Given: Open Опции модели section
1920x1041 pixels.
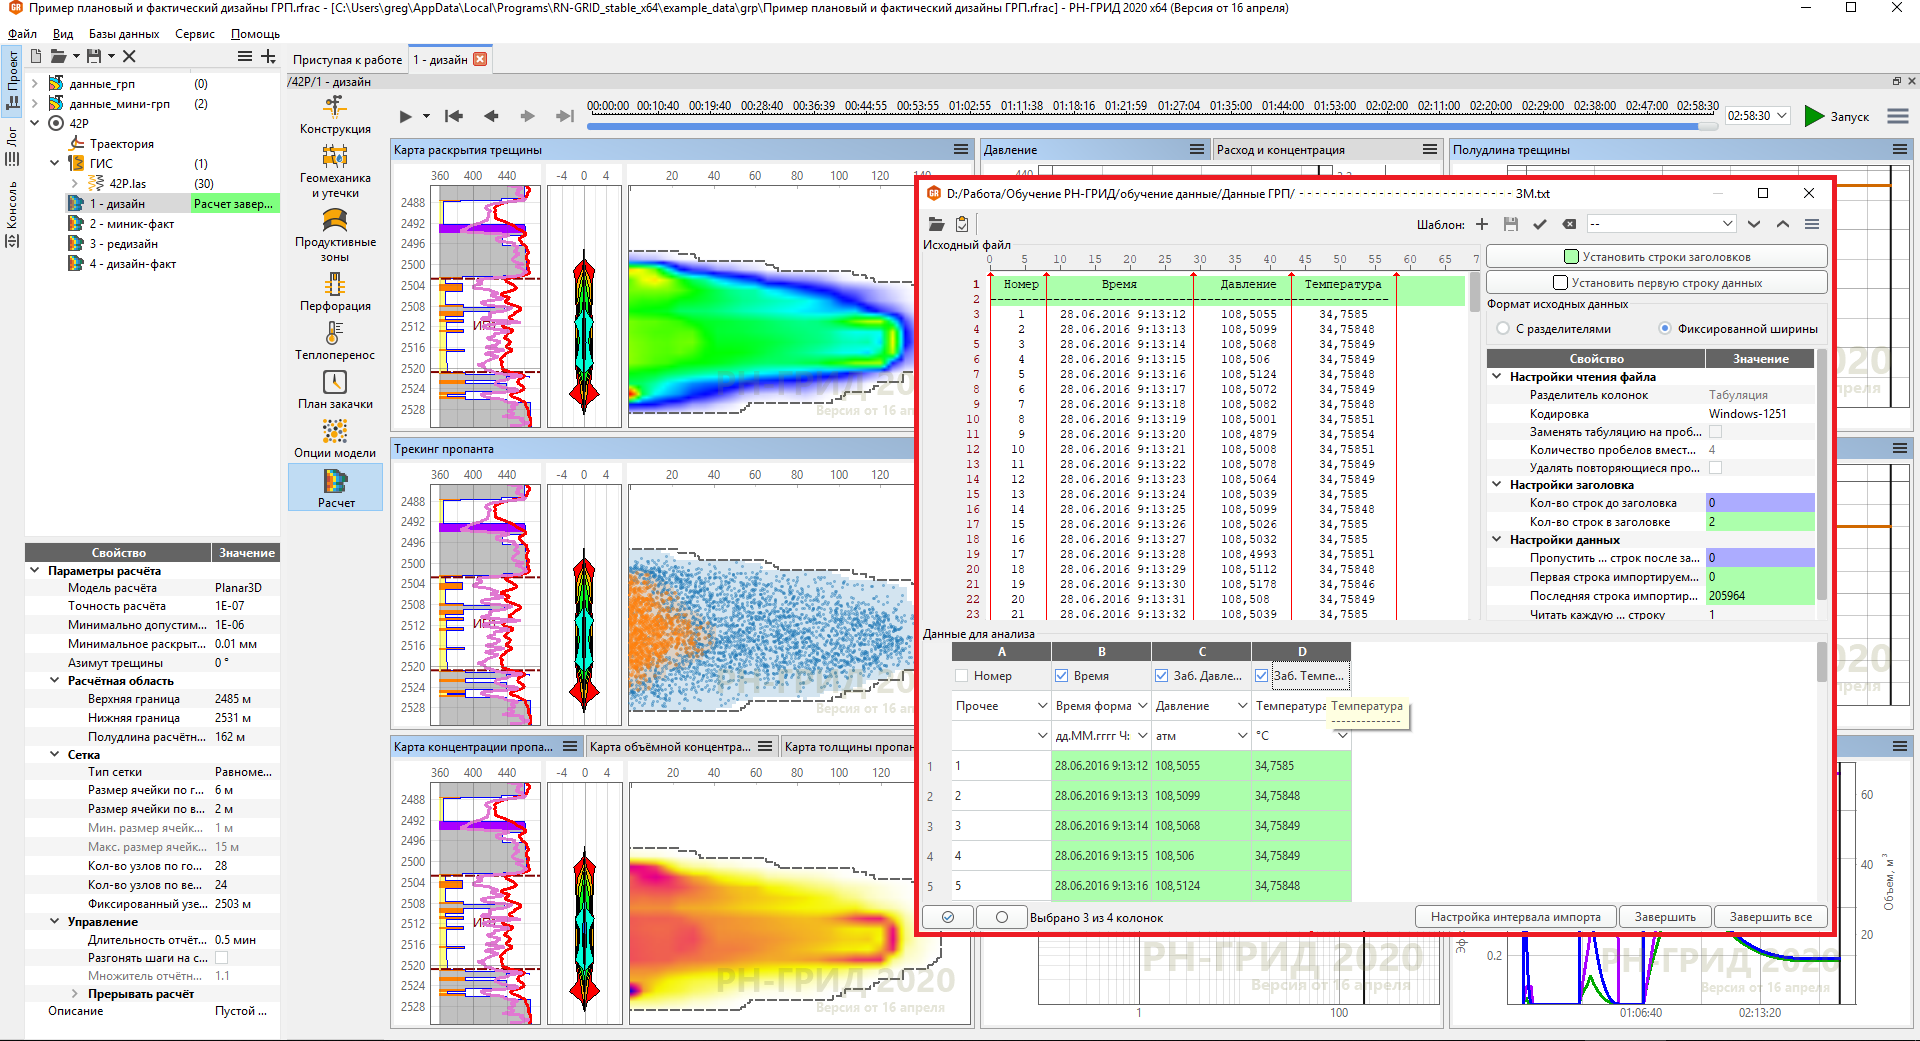Looking at the screenshot, I should tap(335, 439).
